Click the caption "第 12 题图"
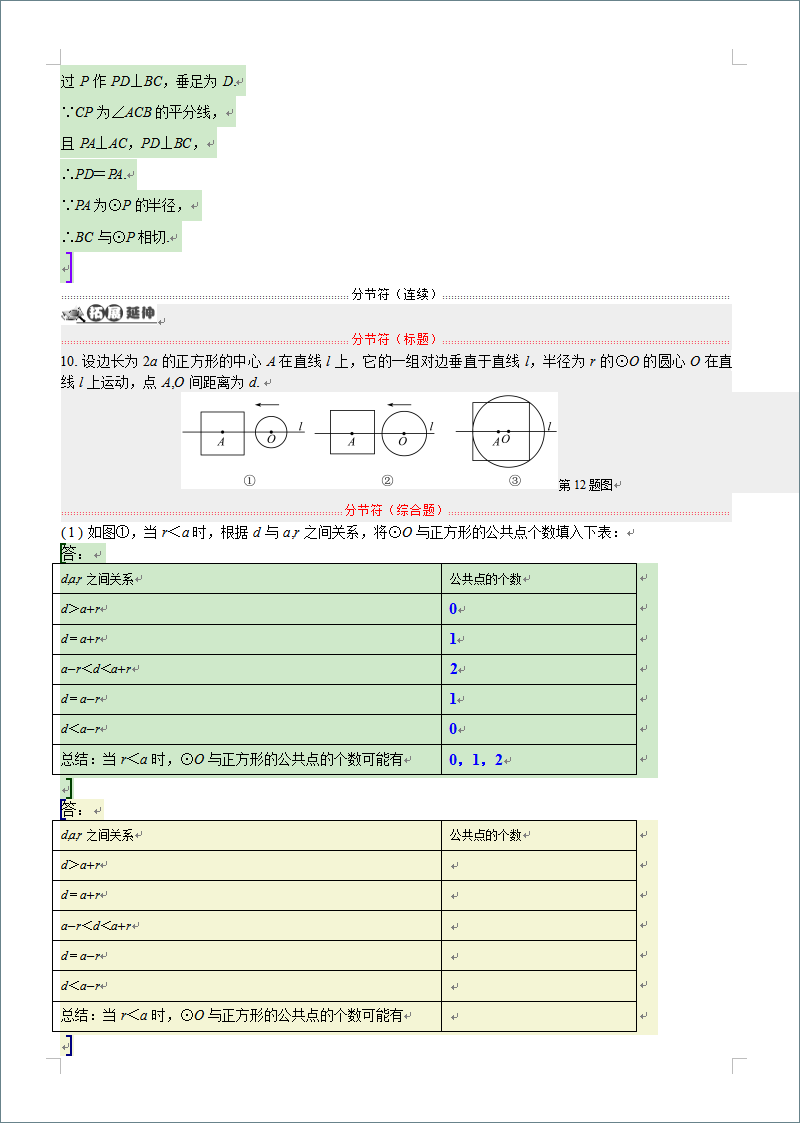Screen dimensions: 800x1123 point(585,485)
